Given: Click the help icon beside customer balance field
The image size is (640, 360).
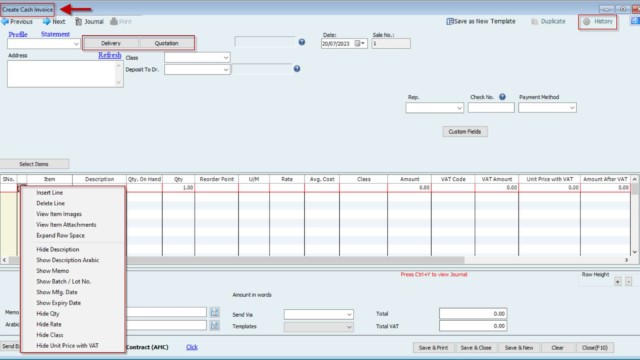Looking at the screenshot, I should pos(302,42).
